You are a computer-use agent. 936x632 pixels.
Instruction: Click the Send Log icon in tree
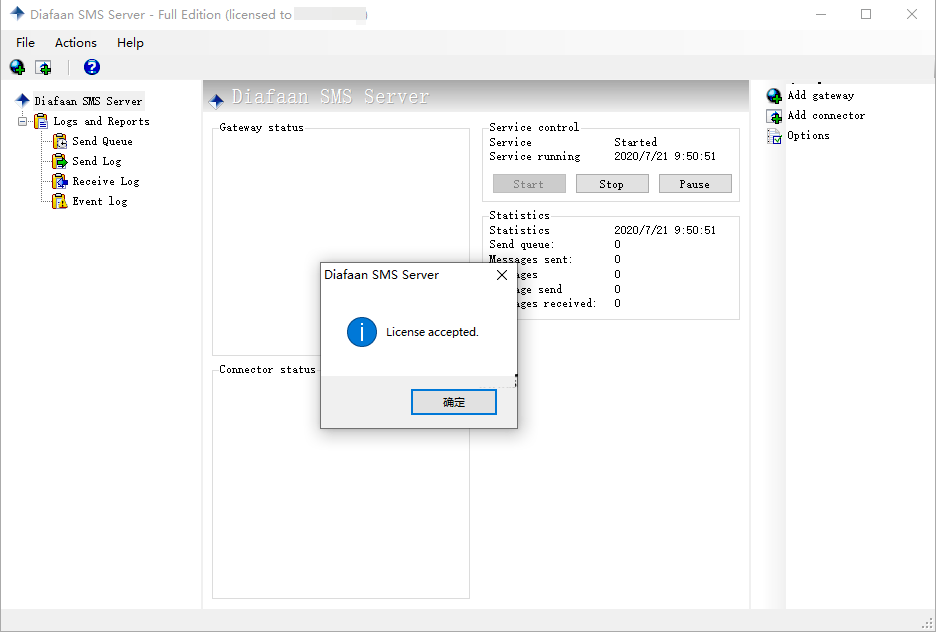[x=60, y=161]
